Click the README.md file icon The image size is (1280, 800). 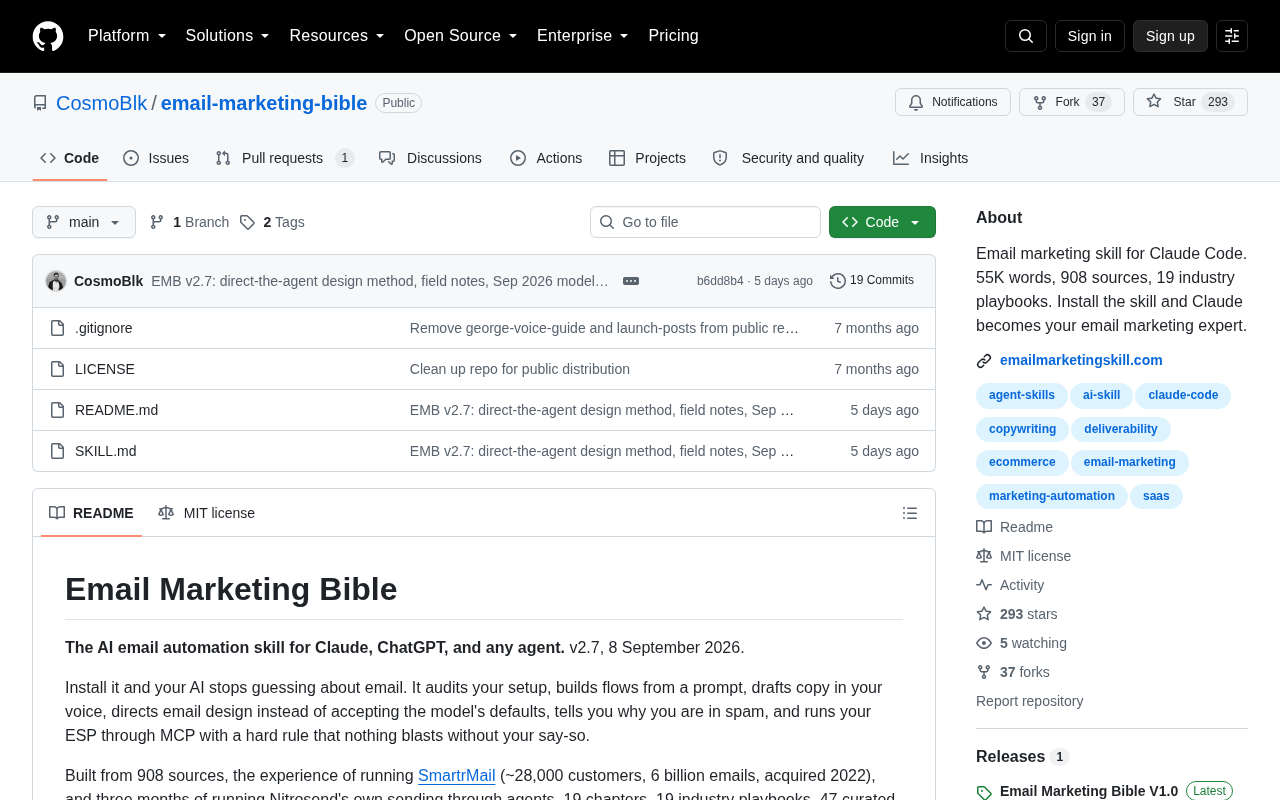point(58,410)
